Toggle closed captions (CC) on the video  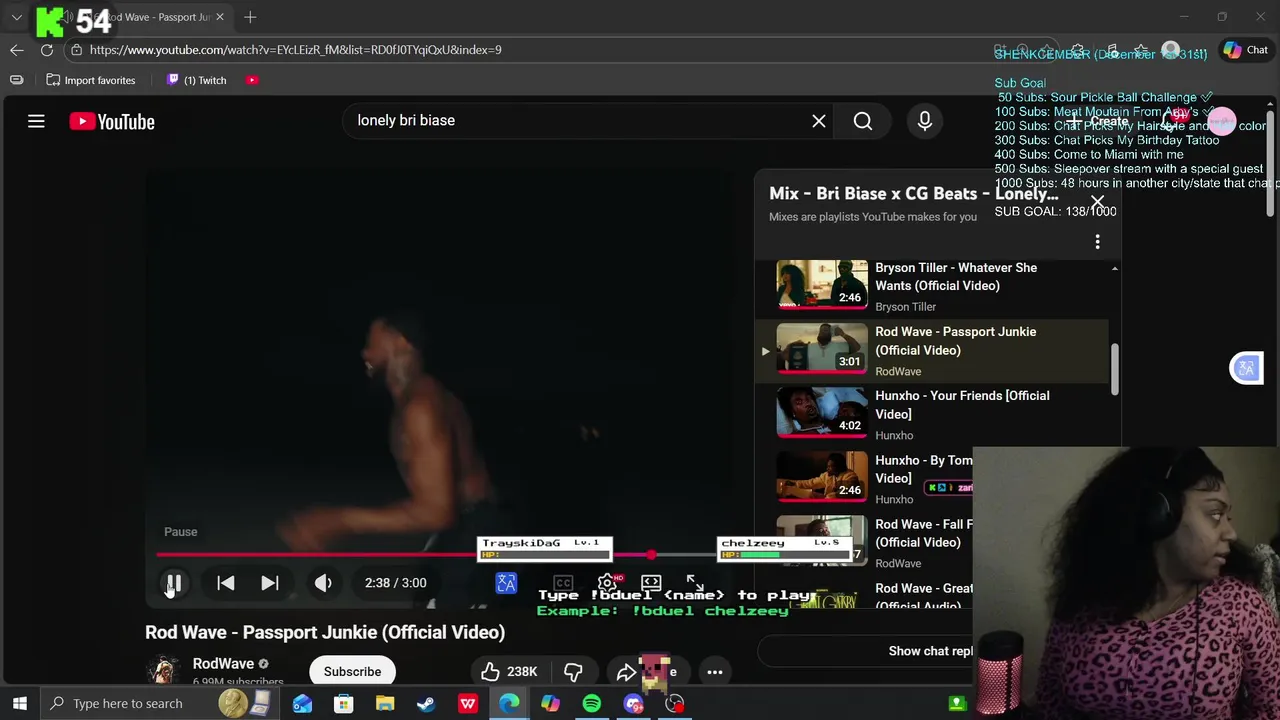[x=563, y=583]
